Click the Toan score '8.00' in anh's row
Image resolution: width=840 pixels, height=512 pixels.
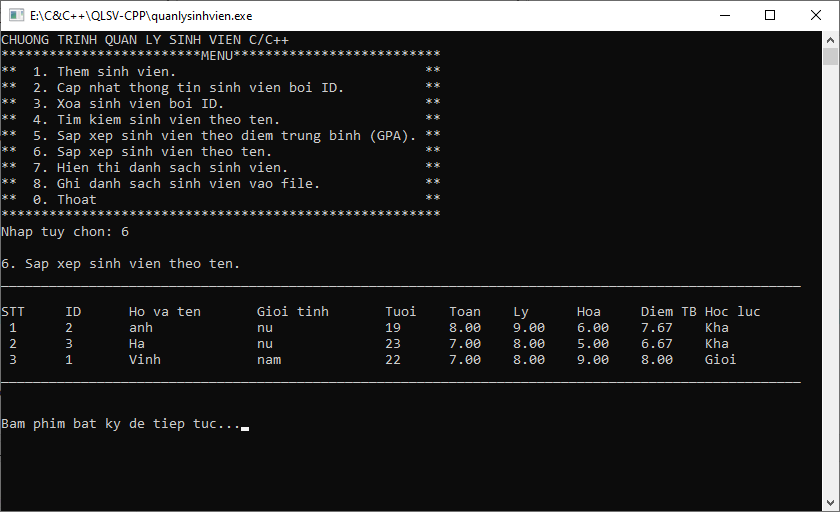coord(465,328)
